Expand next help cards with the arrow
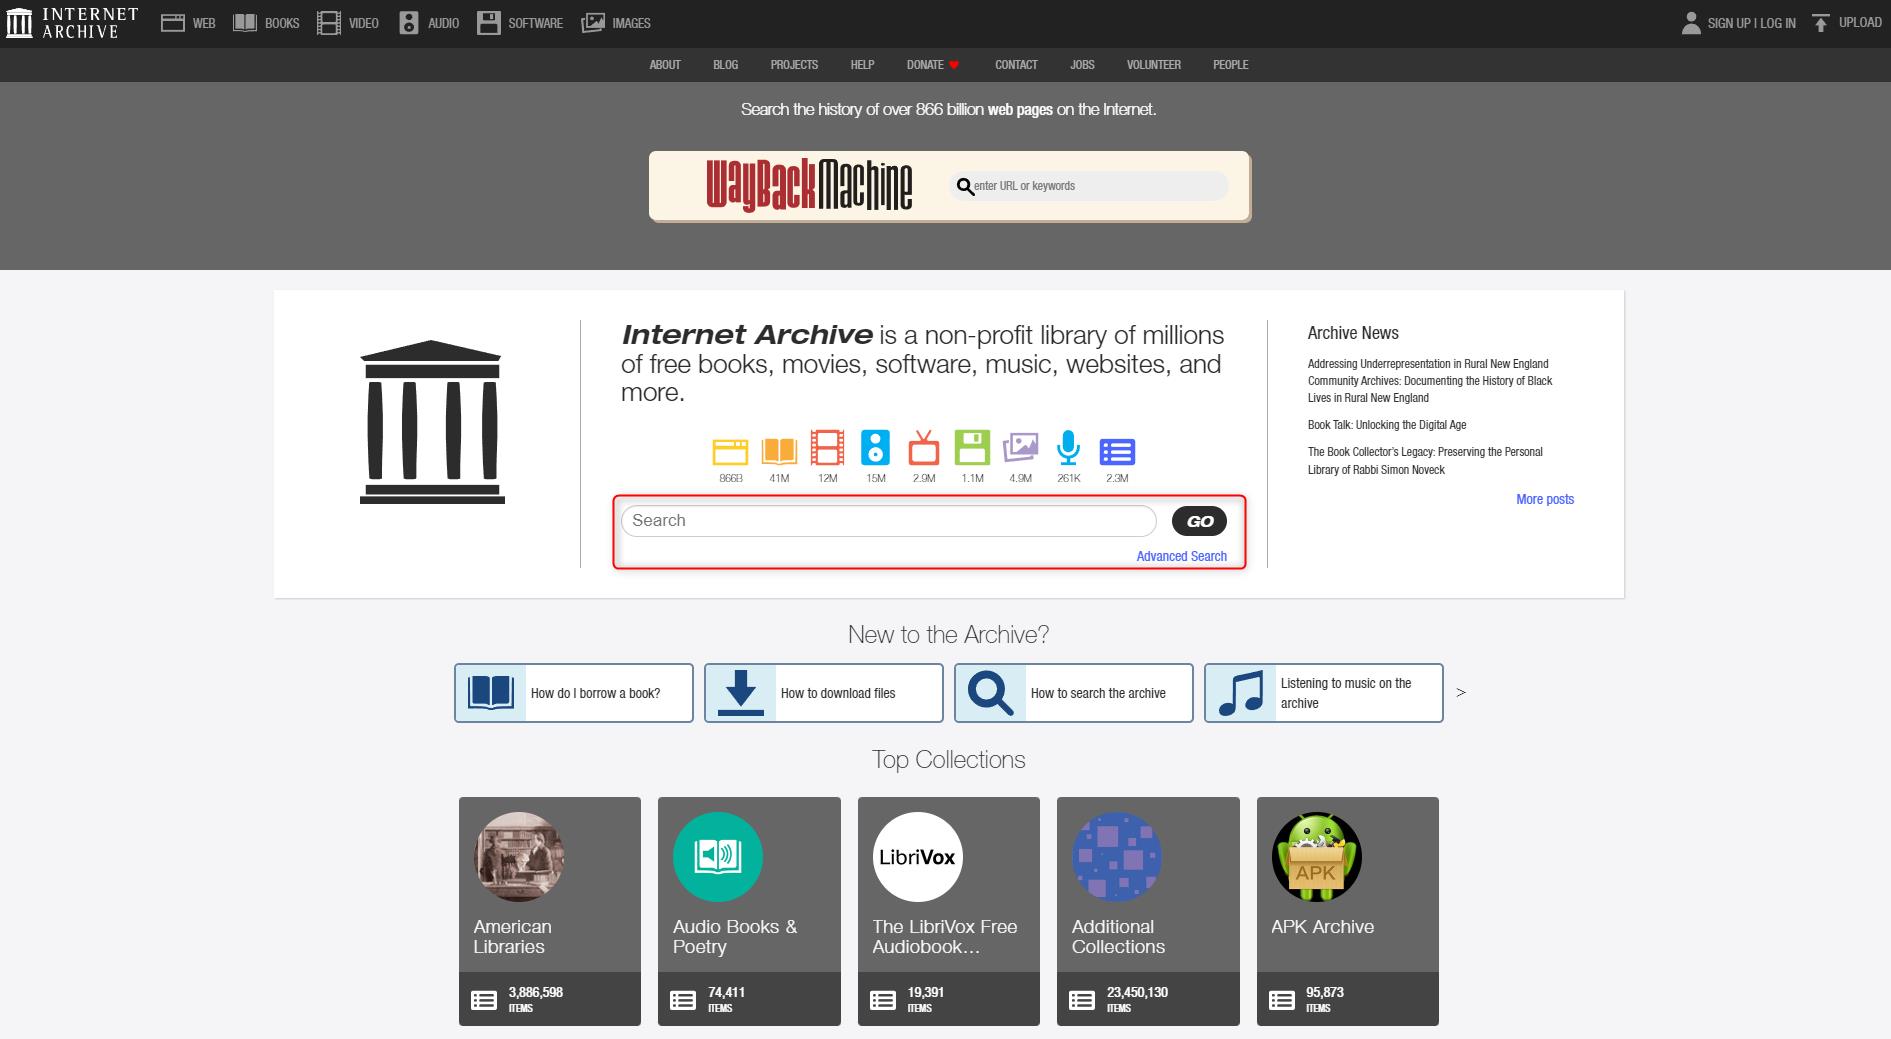 coord(1461,692)
